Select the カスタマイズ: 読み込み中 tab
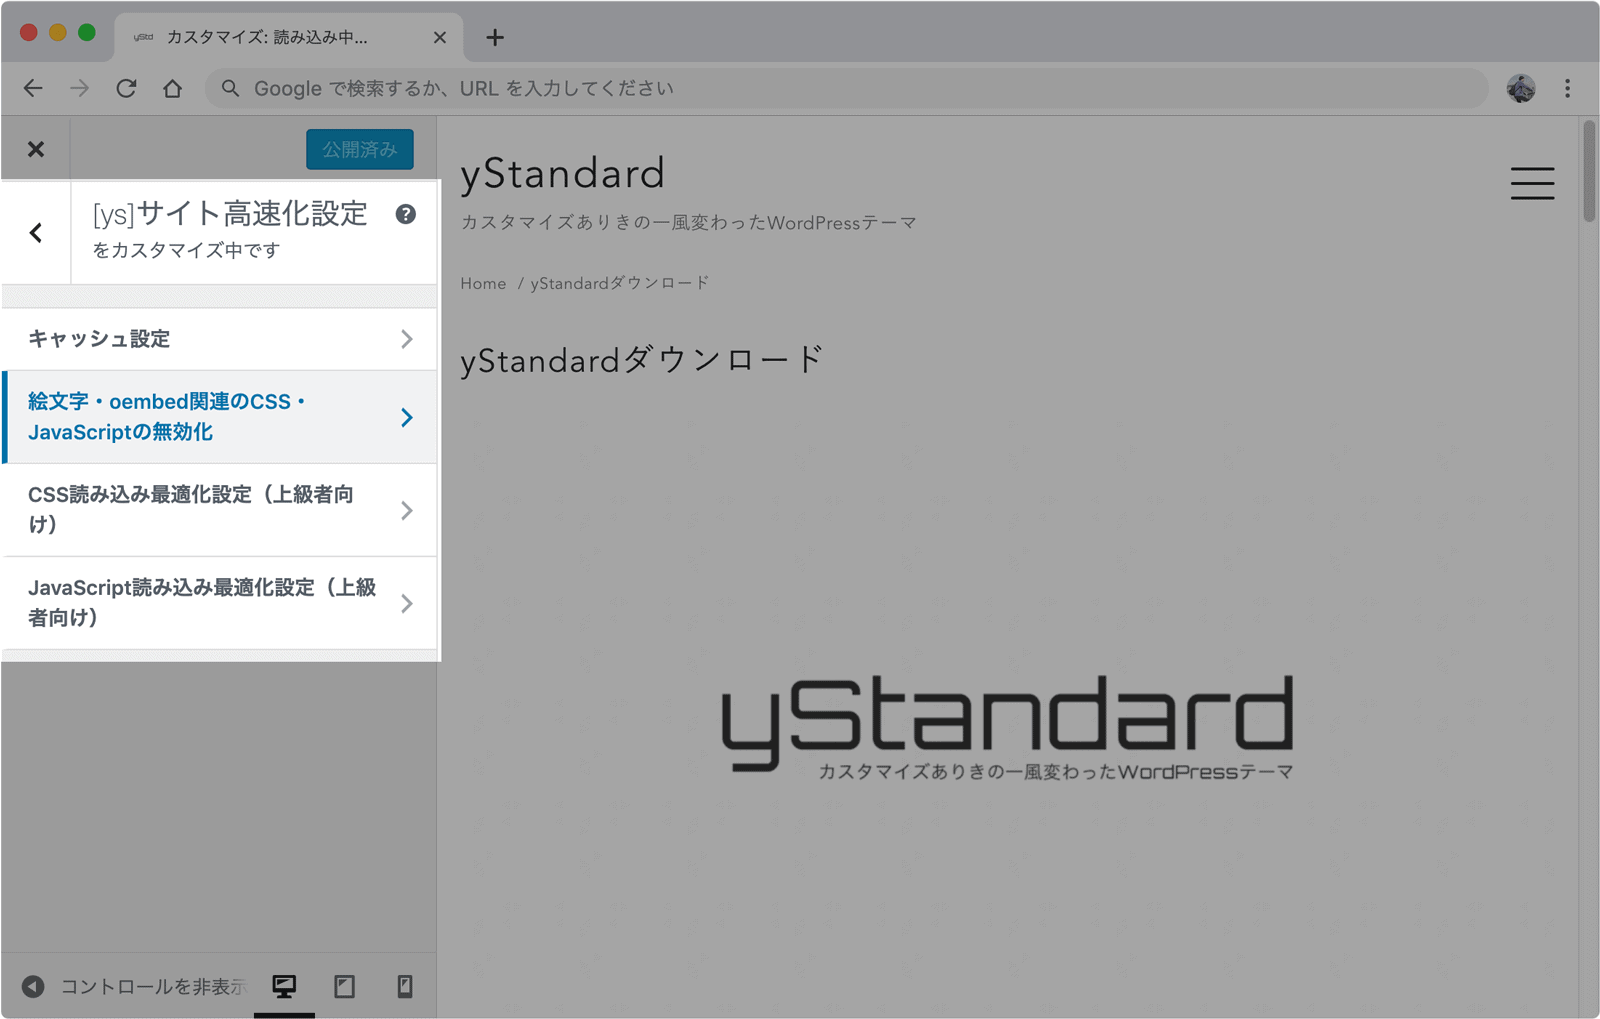 pyautogui.click(x=288, y=37)
